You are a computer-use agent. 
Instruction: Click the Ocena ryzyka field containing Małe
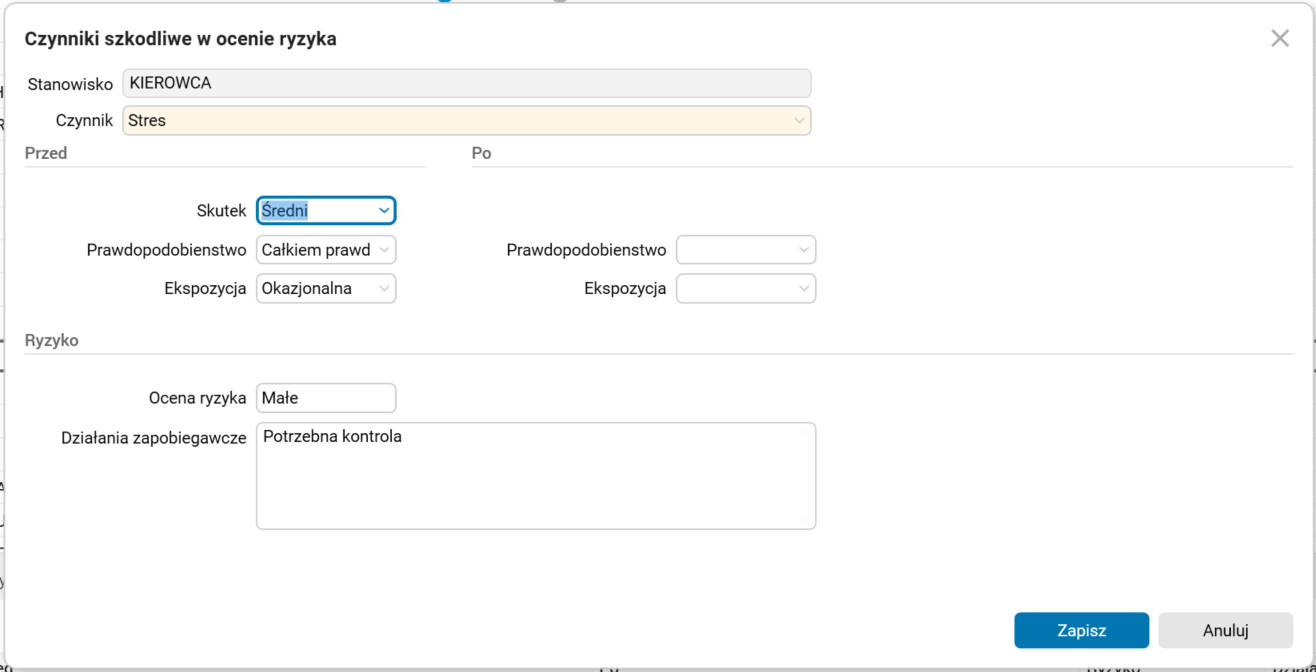pos(326,398)
